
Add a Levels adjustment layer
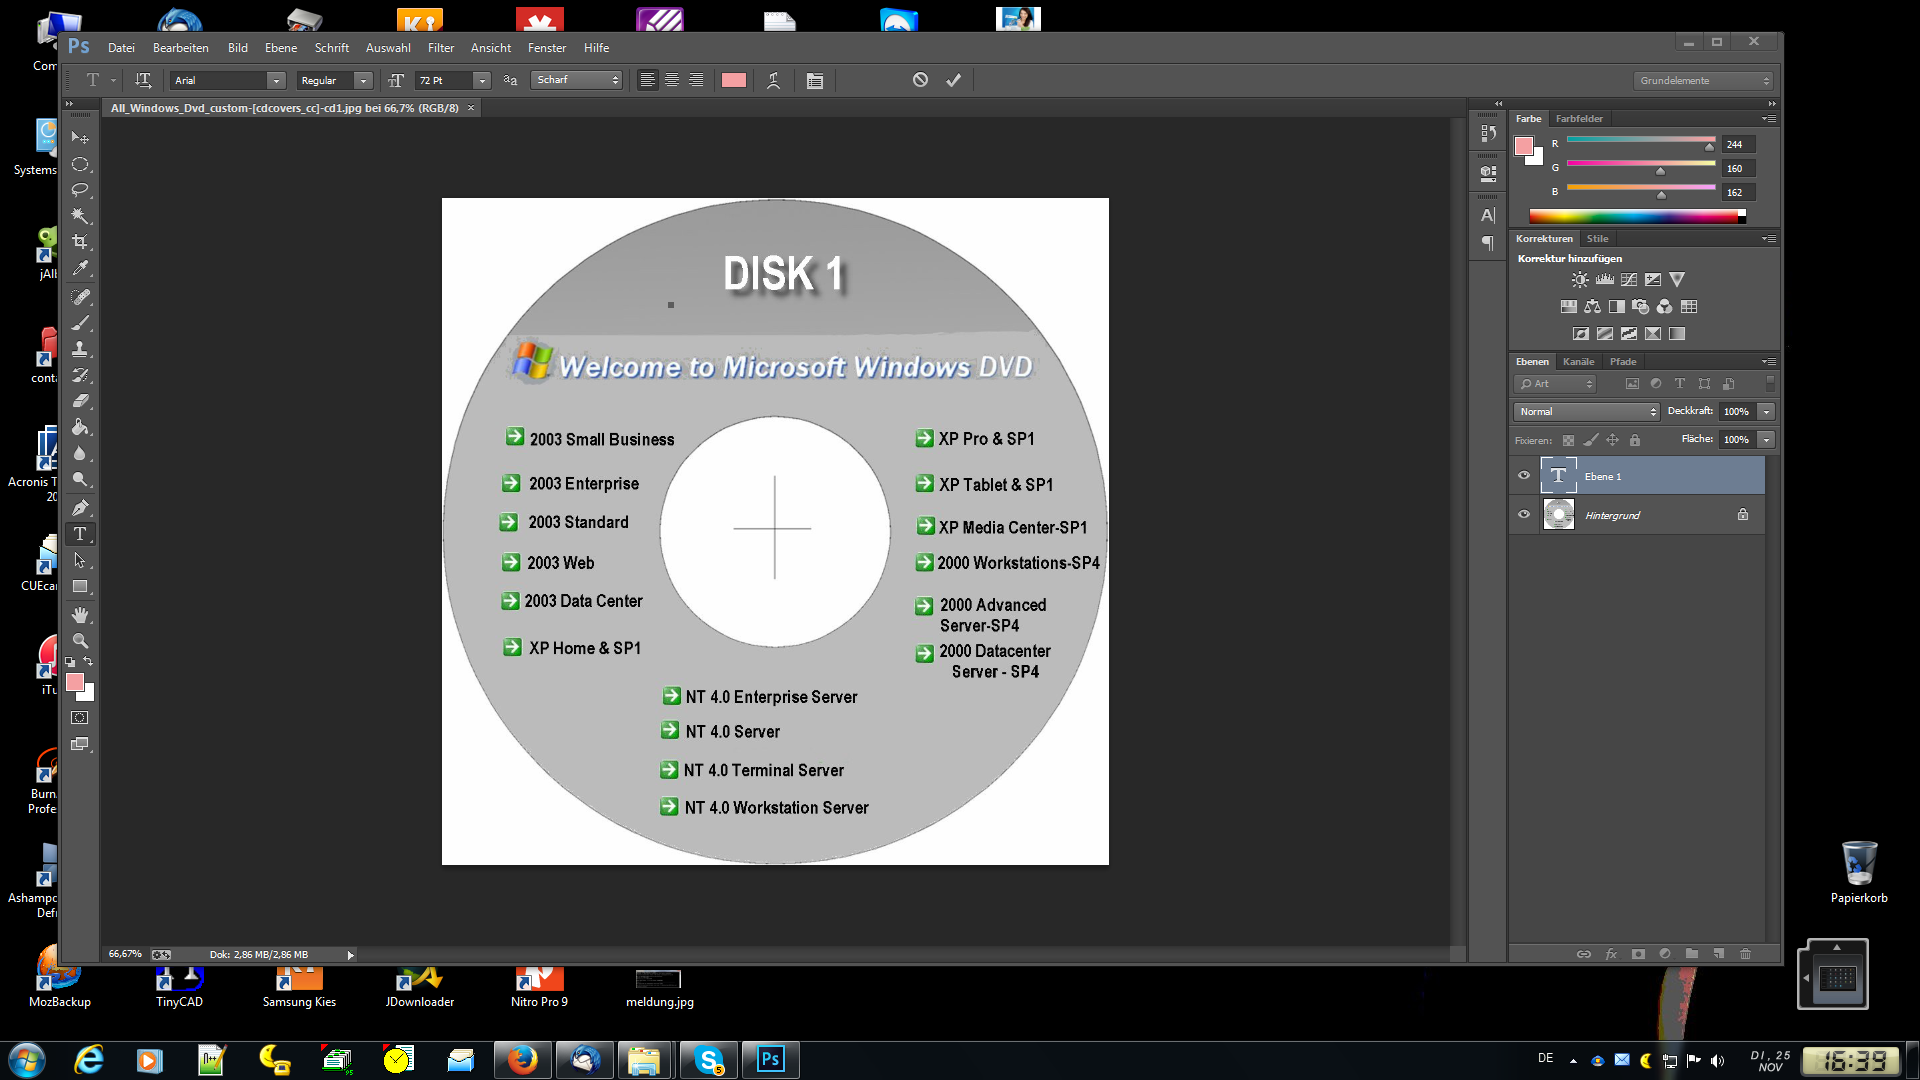1605,280
